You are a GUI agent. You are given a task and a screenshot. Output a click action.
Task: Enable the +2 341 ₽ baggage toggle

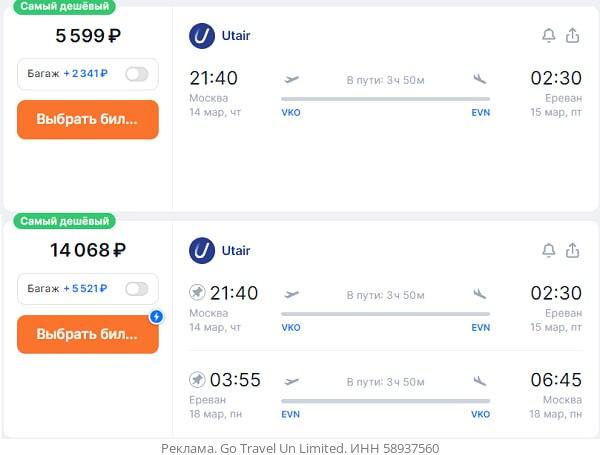tap(136, 74)
